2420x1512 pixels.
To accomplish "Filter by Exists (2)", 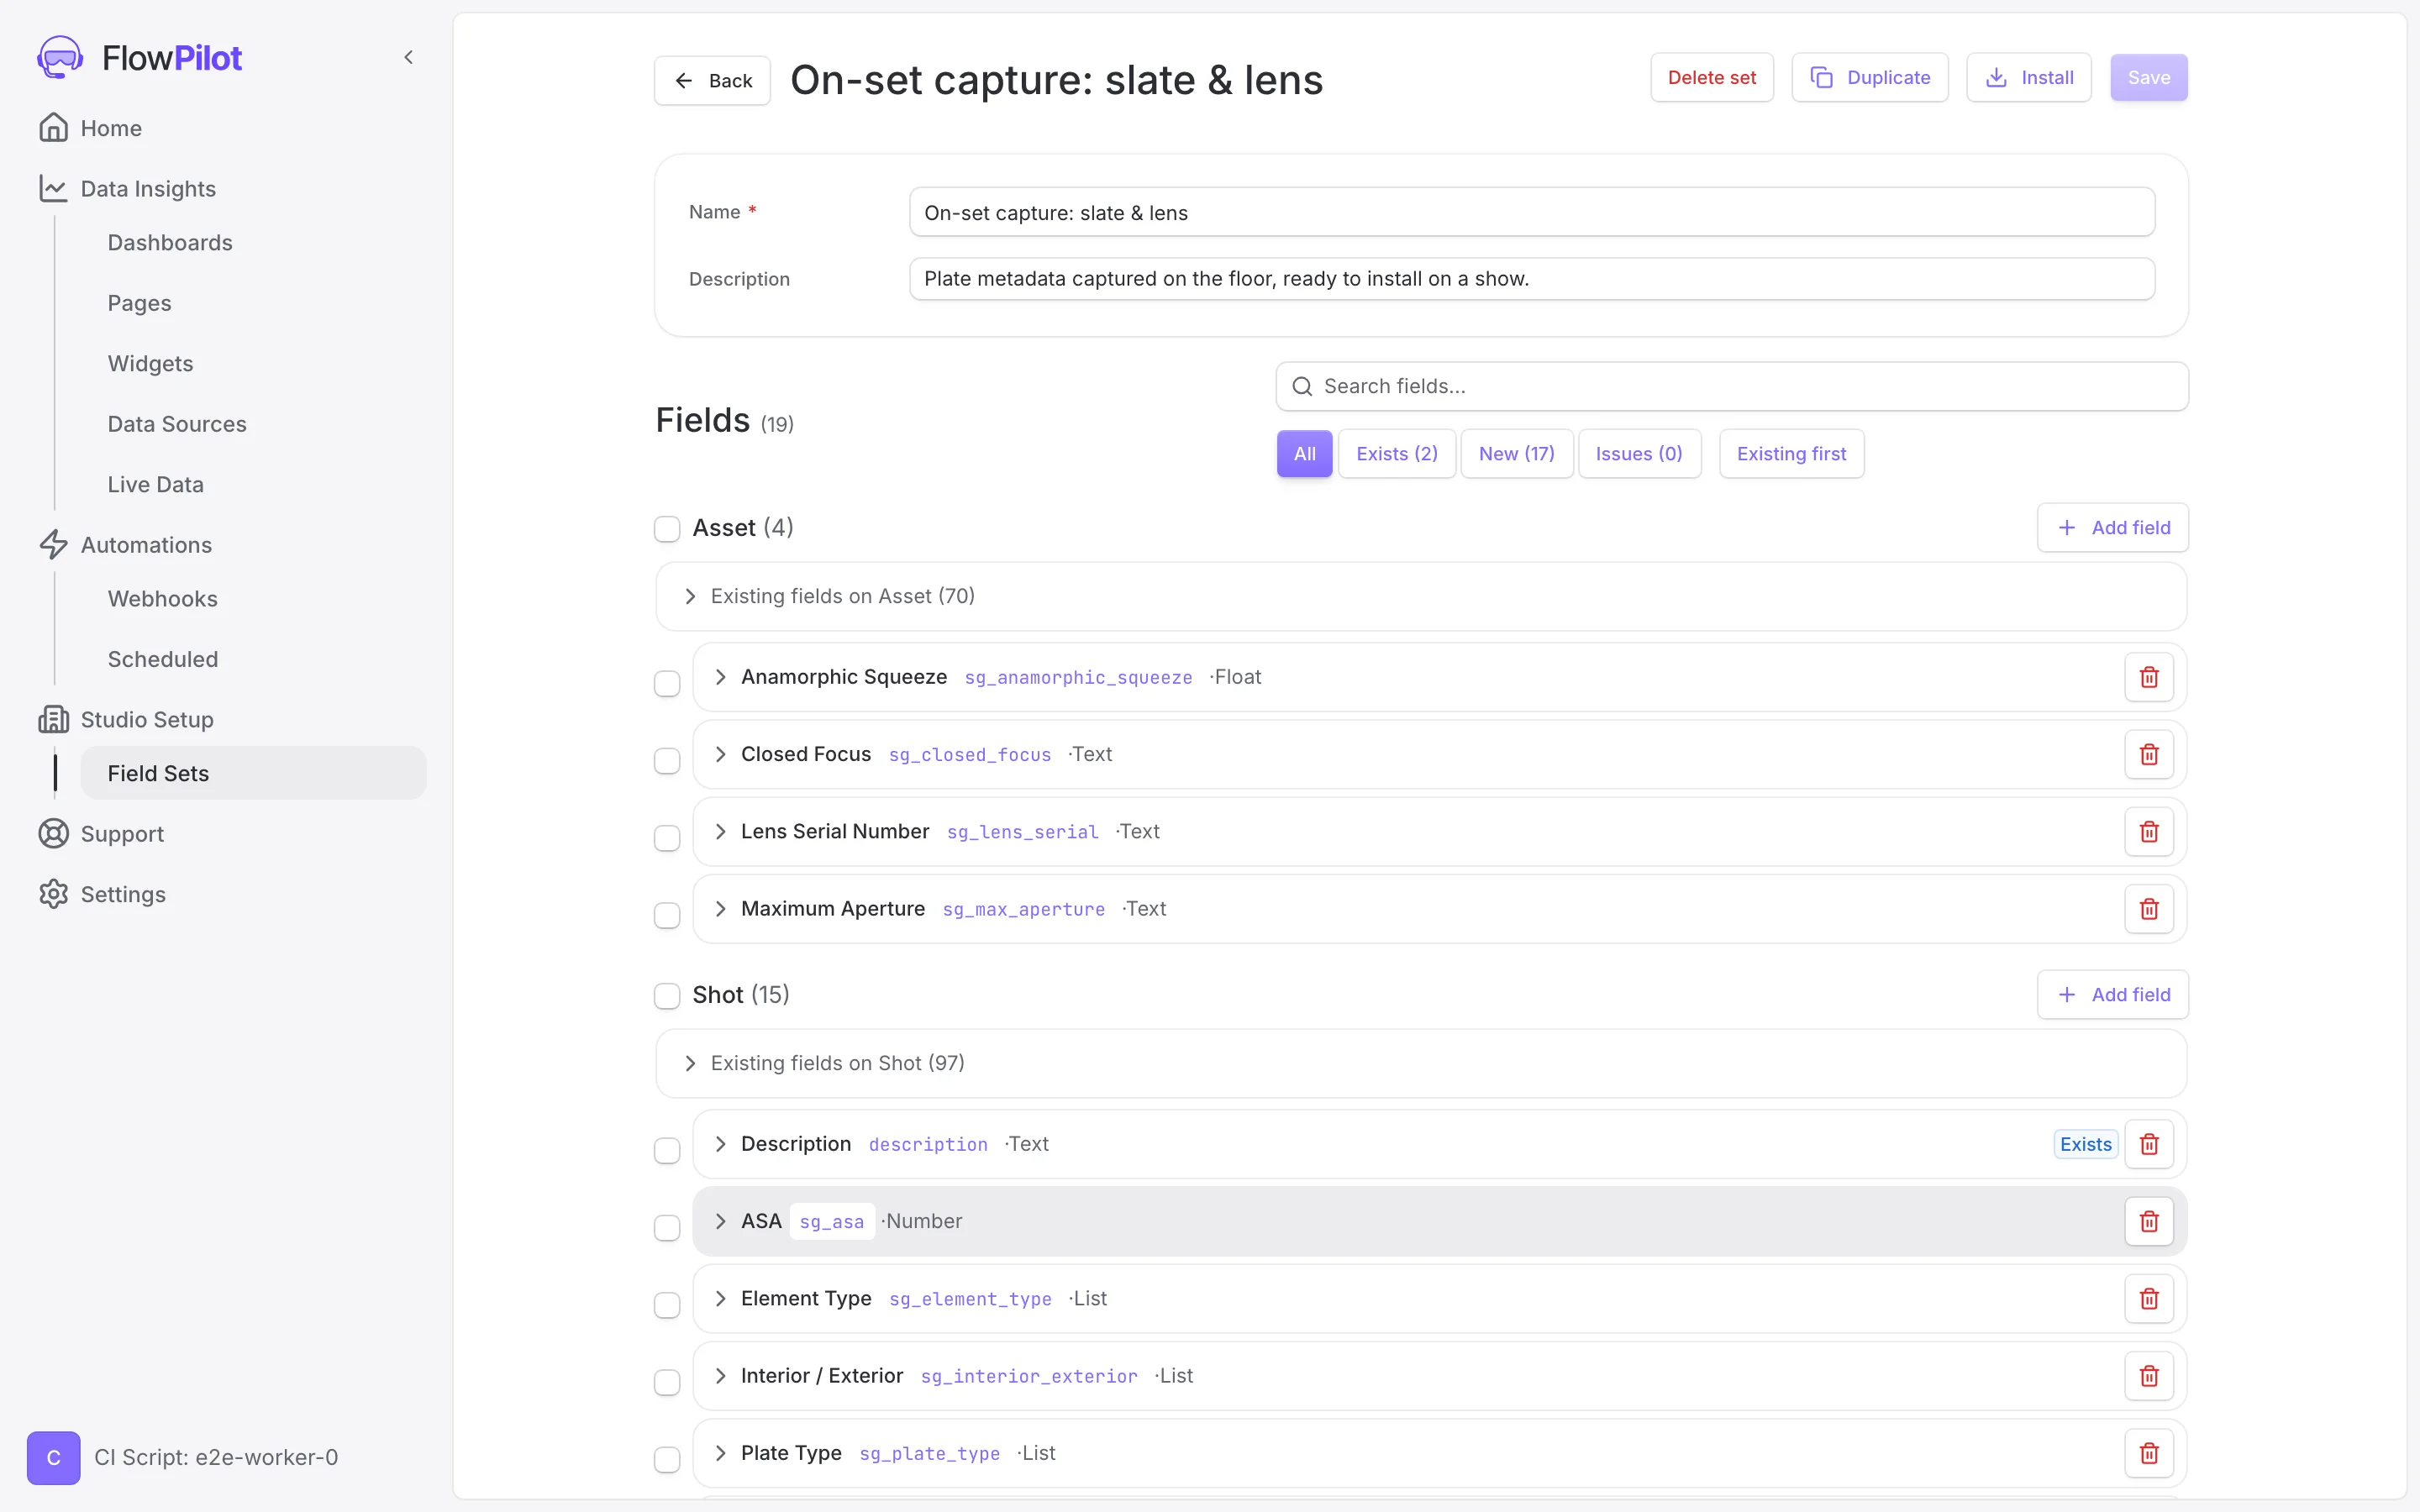I will (1396, 454).
